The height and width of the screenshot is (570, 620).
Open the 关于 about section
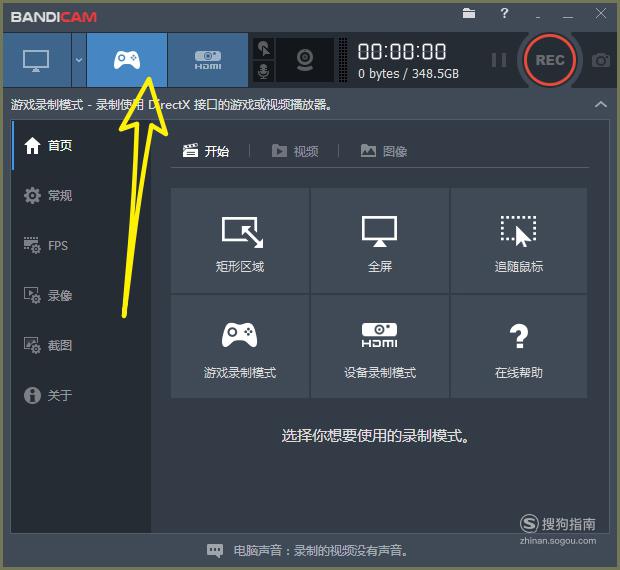pos(48,395)
